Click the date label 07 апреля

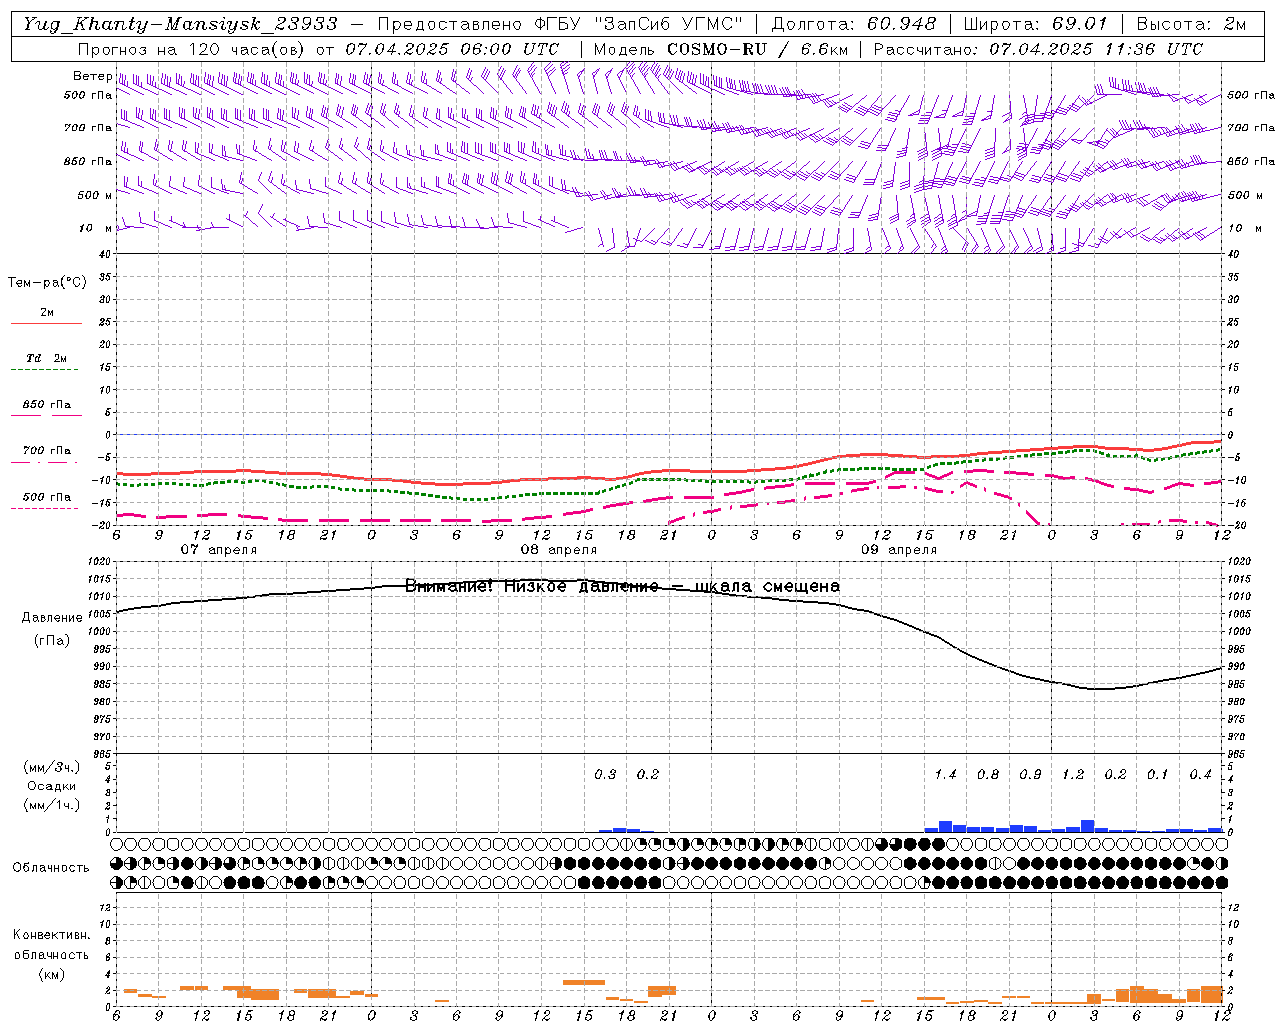point(218,550)
